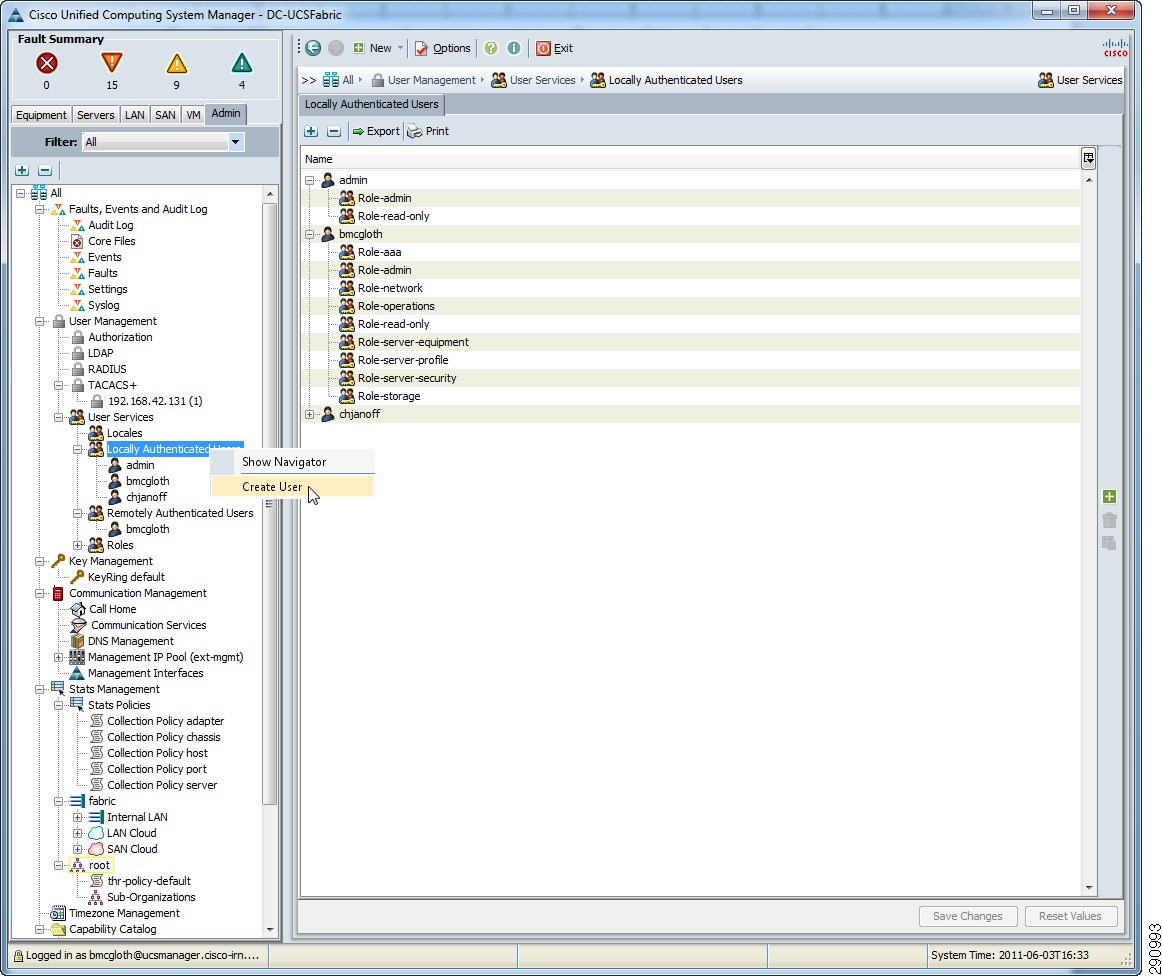Viewport: 1162px width, 976px height.
Task: Click the warning faults teal triangle icon
Action: pyautogui.click(x=242, y=63)
